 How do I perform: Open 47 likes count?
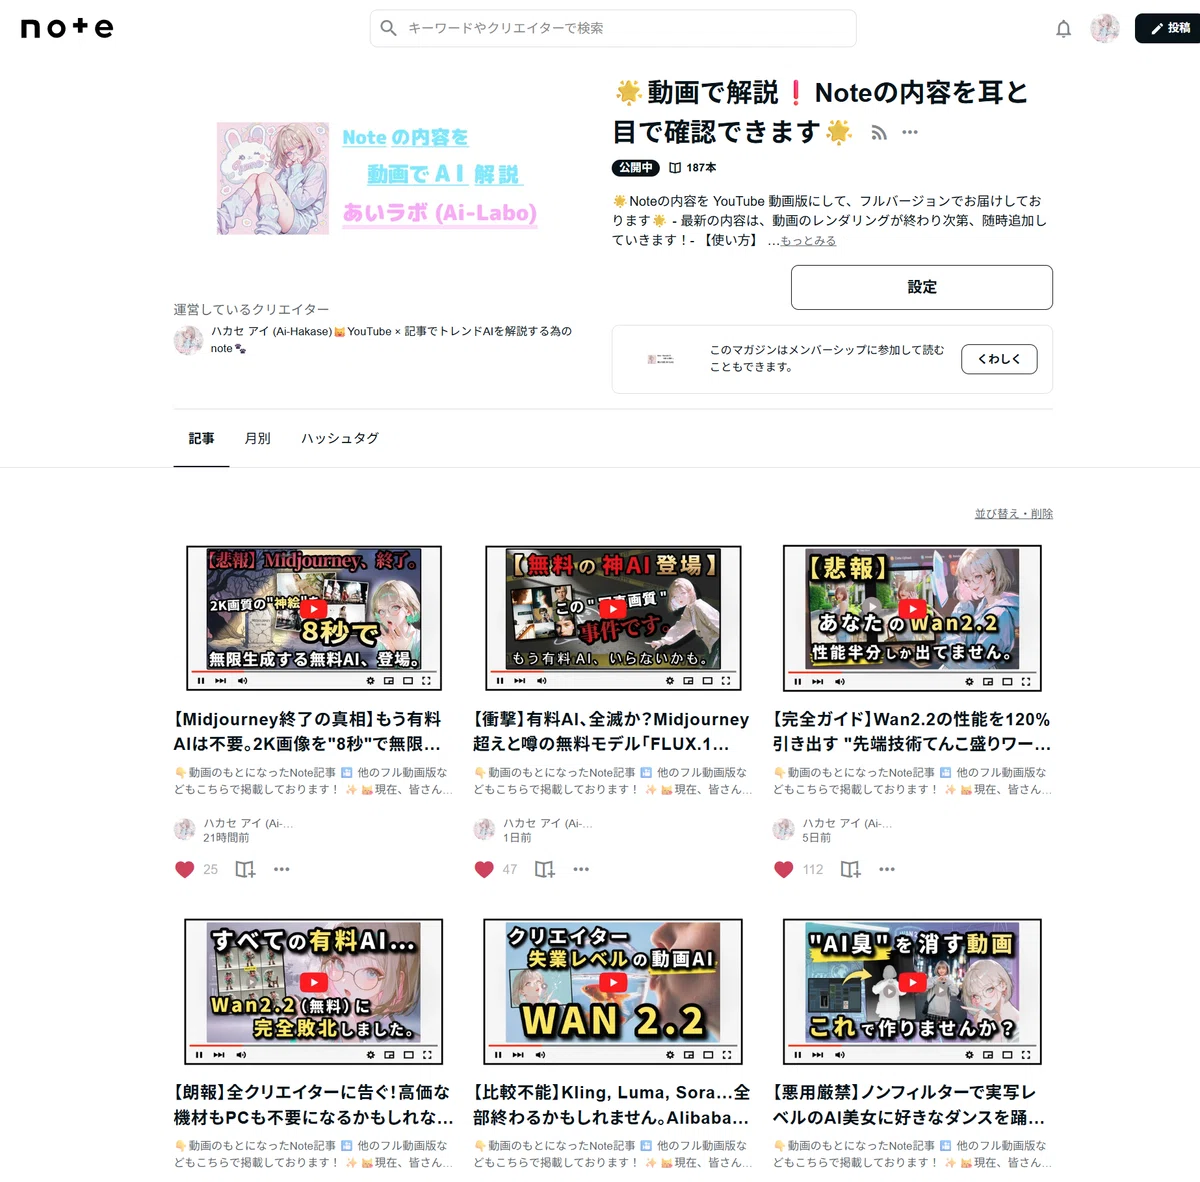(x=510, y=870)
